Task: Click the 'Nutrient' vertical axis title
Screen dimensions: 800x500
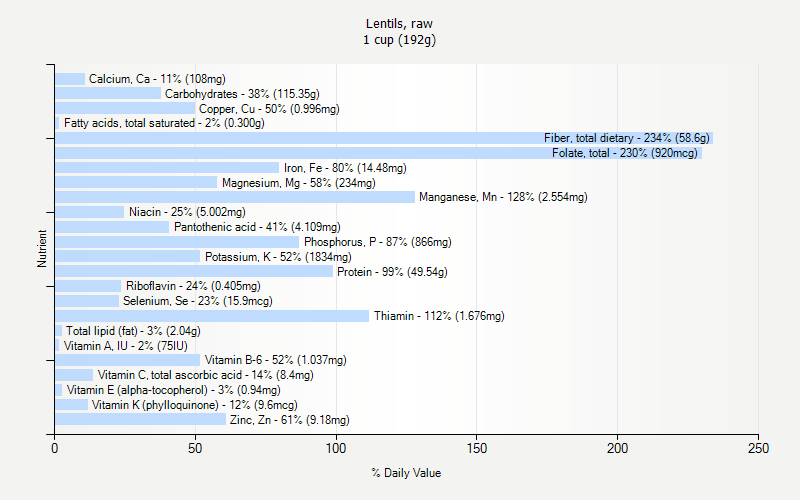Action: [x=42, y=249]
